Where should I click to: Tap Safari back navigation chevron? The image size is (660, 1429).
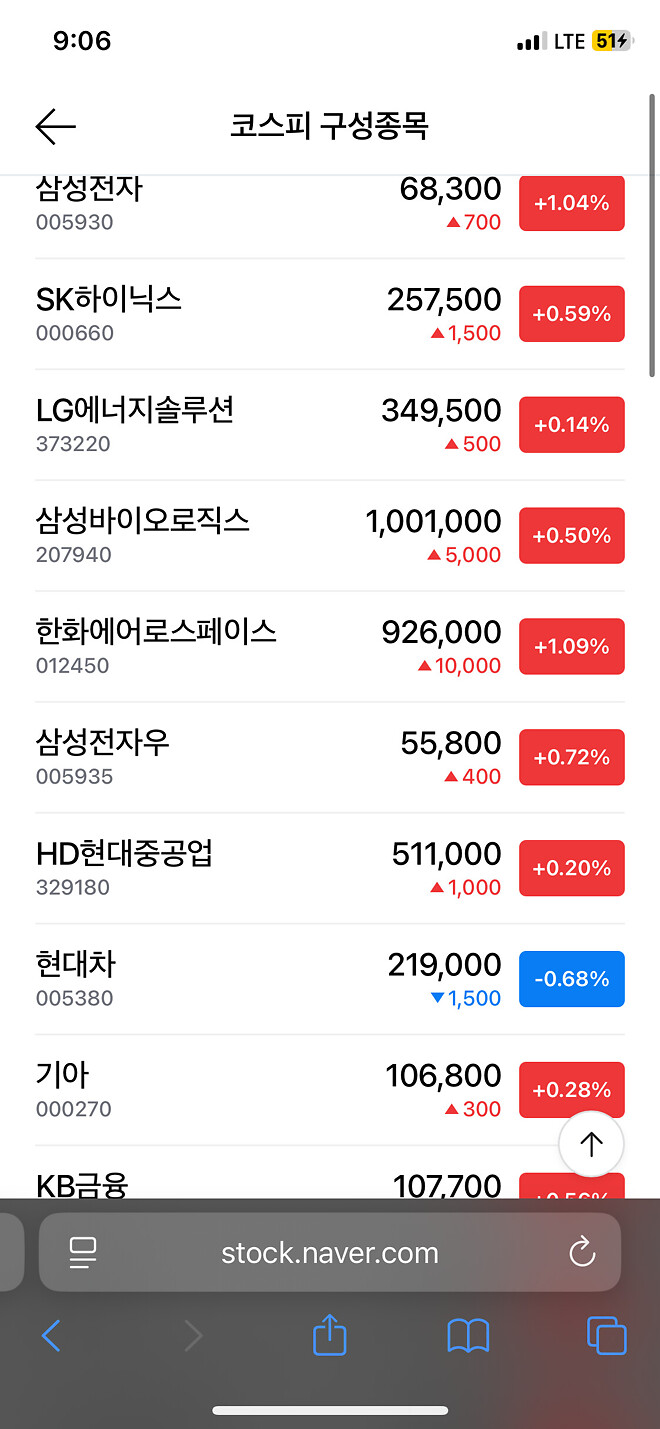(x=52, y=1335)
